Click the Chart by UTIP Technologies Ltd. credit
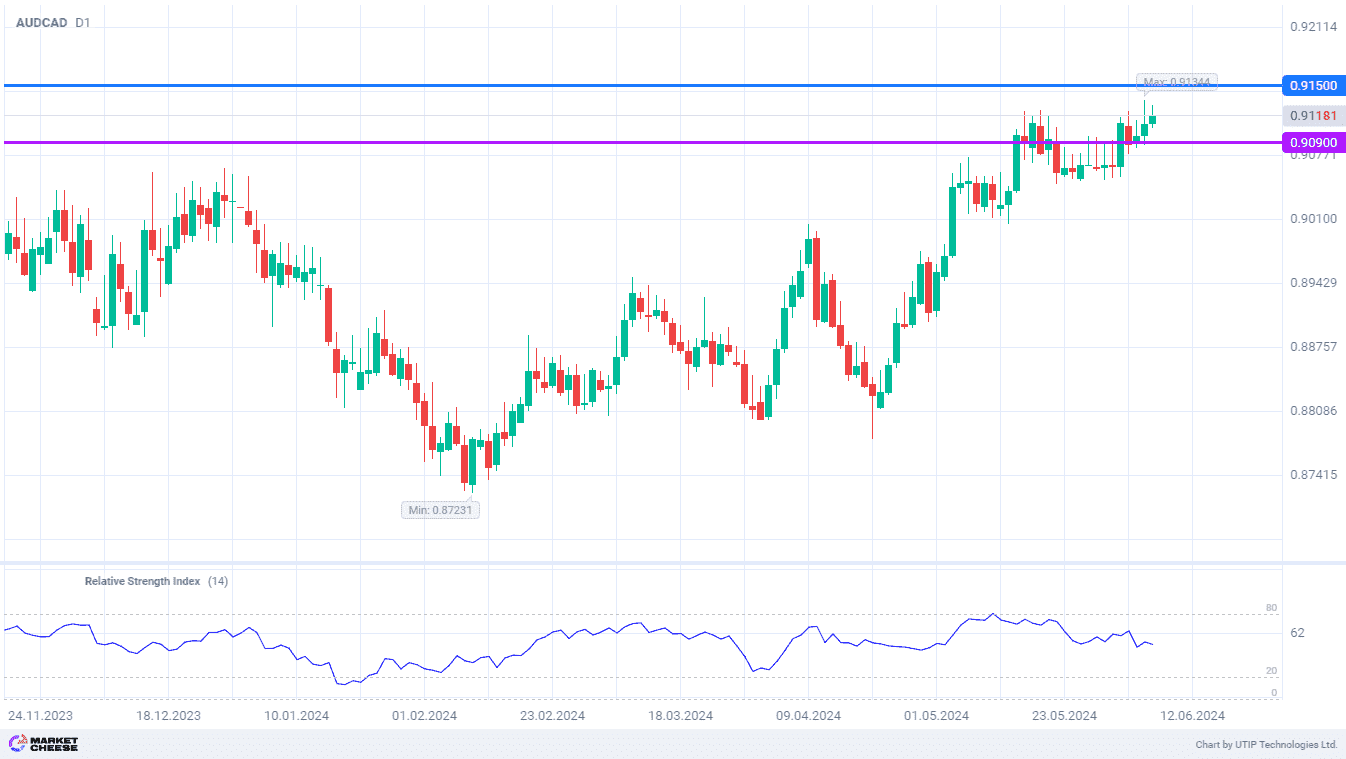1346x759 pixels. [1266, 745]
